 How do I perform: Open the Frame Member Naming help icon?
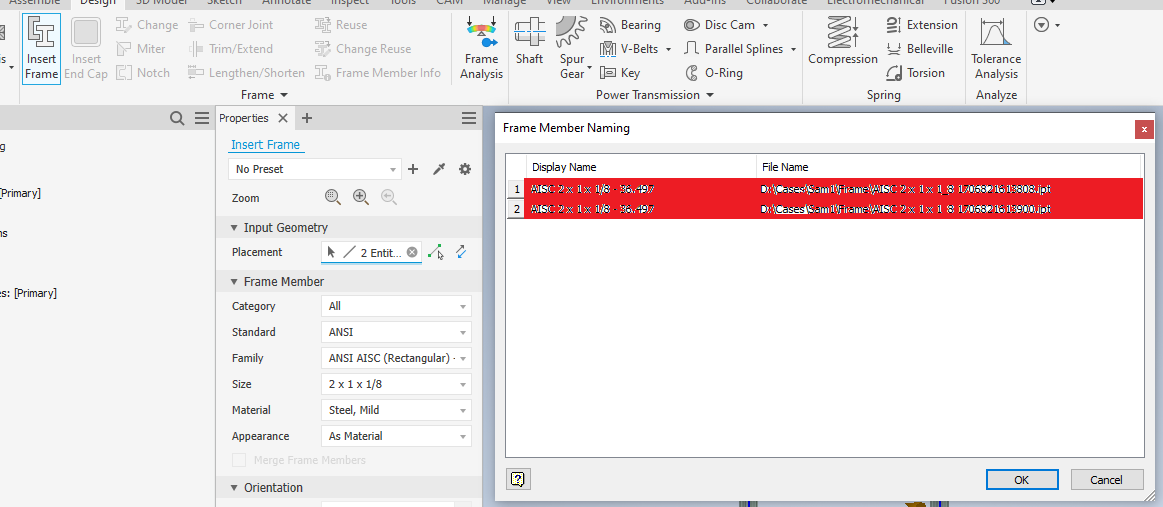click(x=518, y=480)
